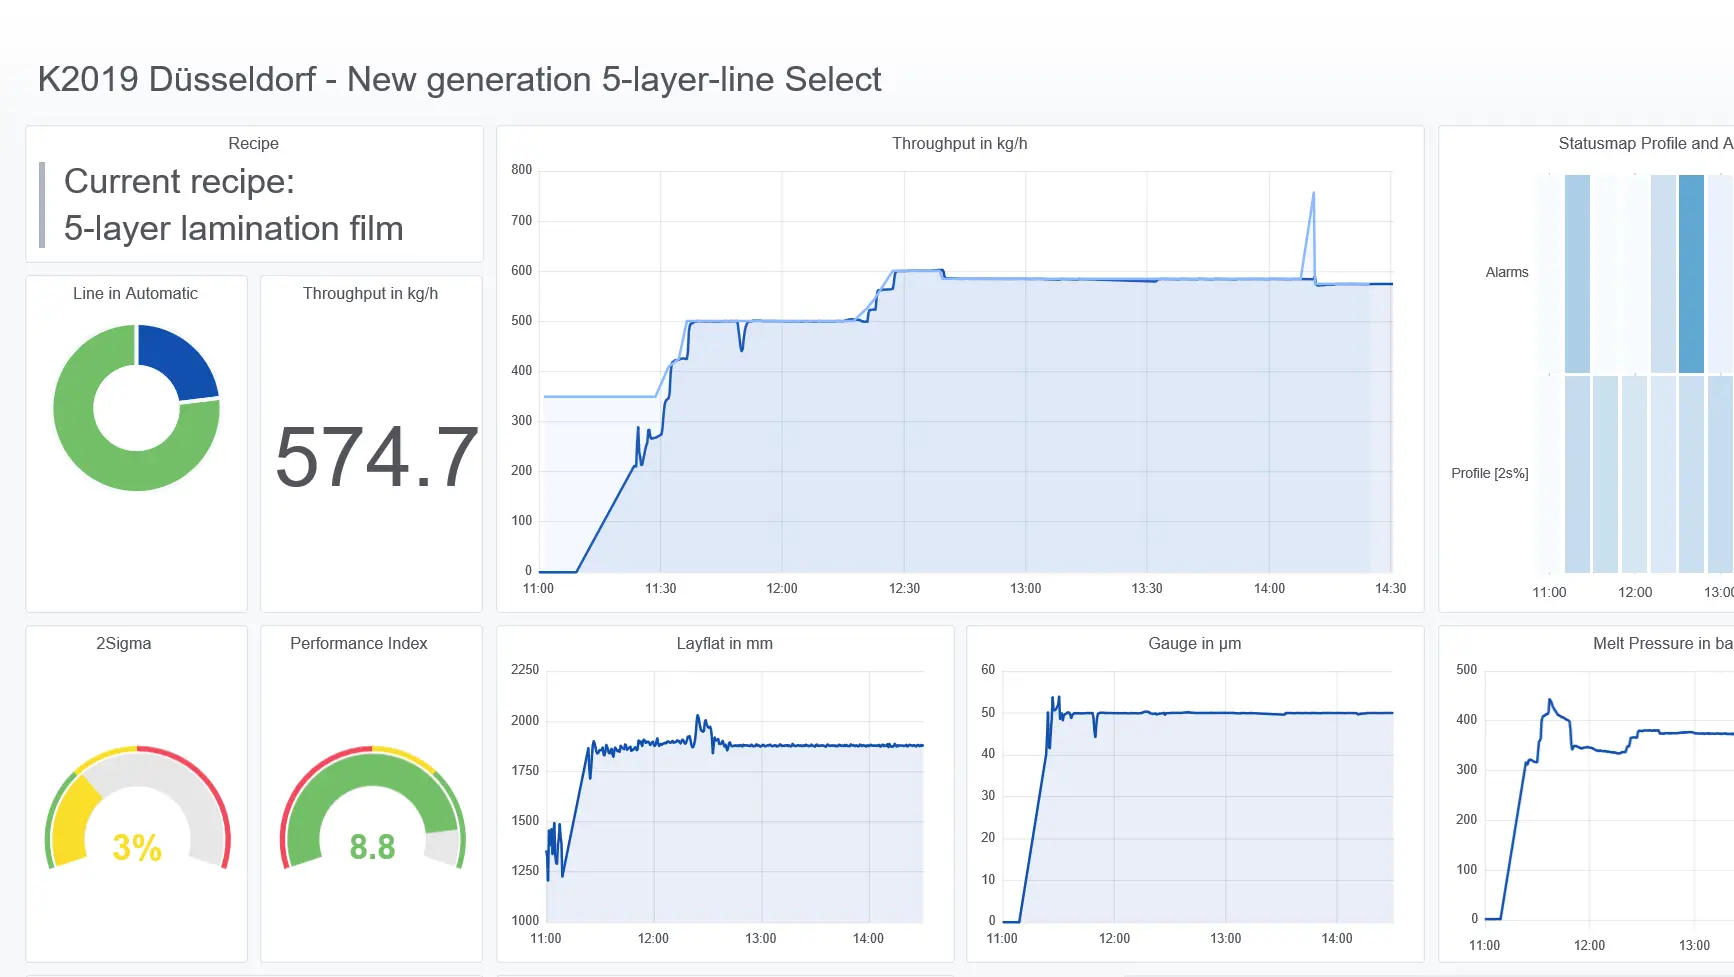Click the Profile [2s%] row label
This screenshot has height=977, width=1734.
tap(1489, 473)
